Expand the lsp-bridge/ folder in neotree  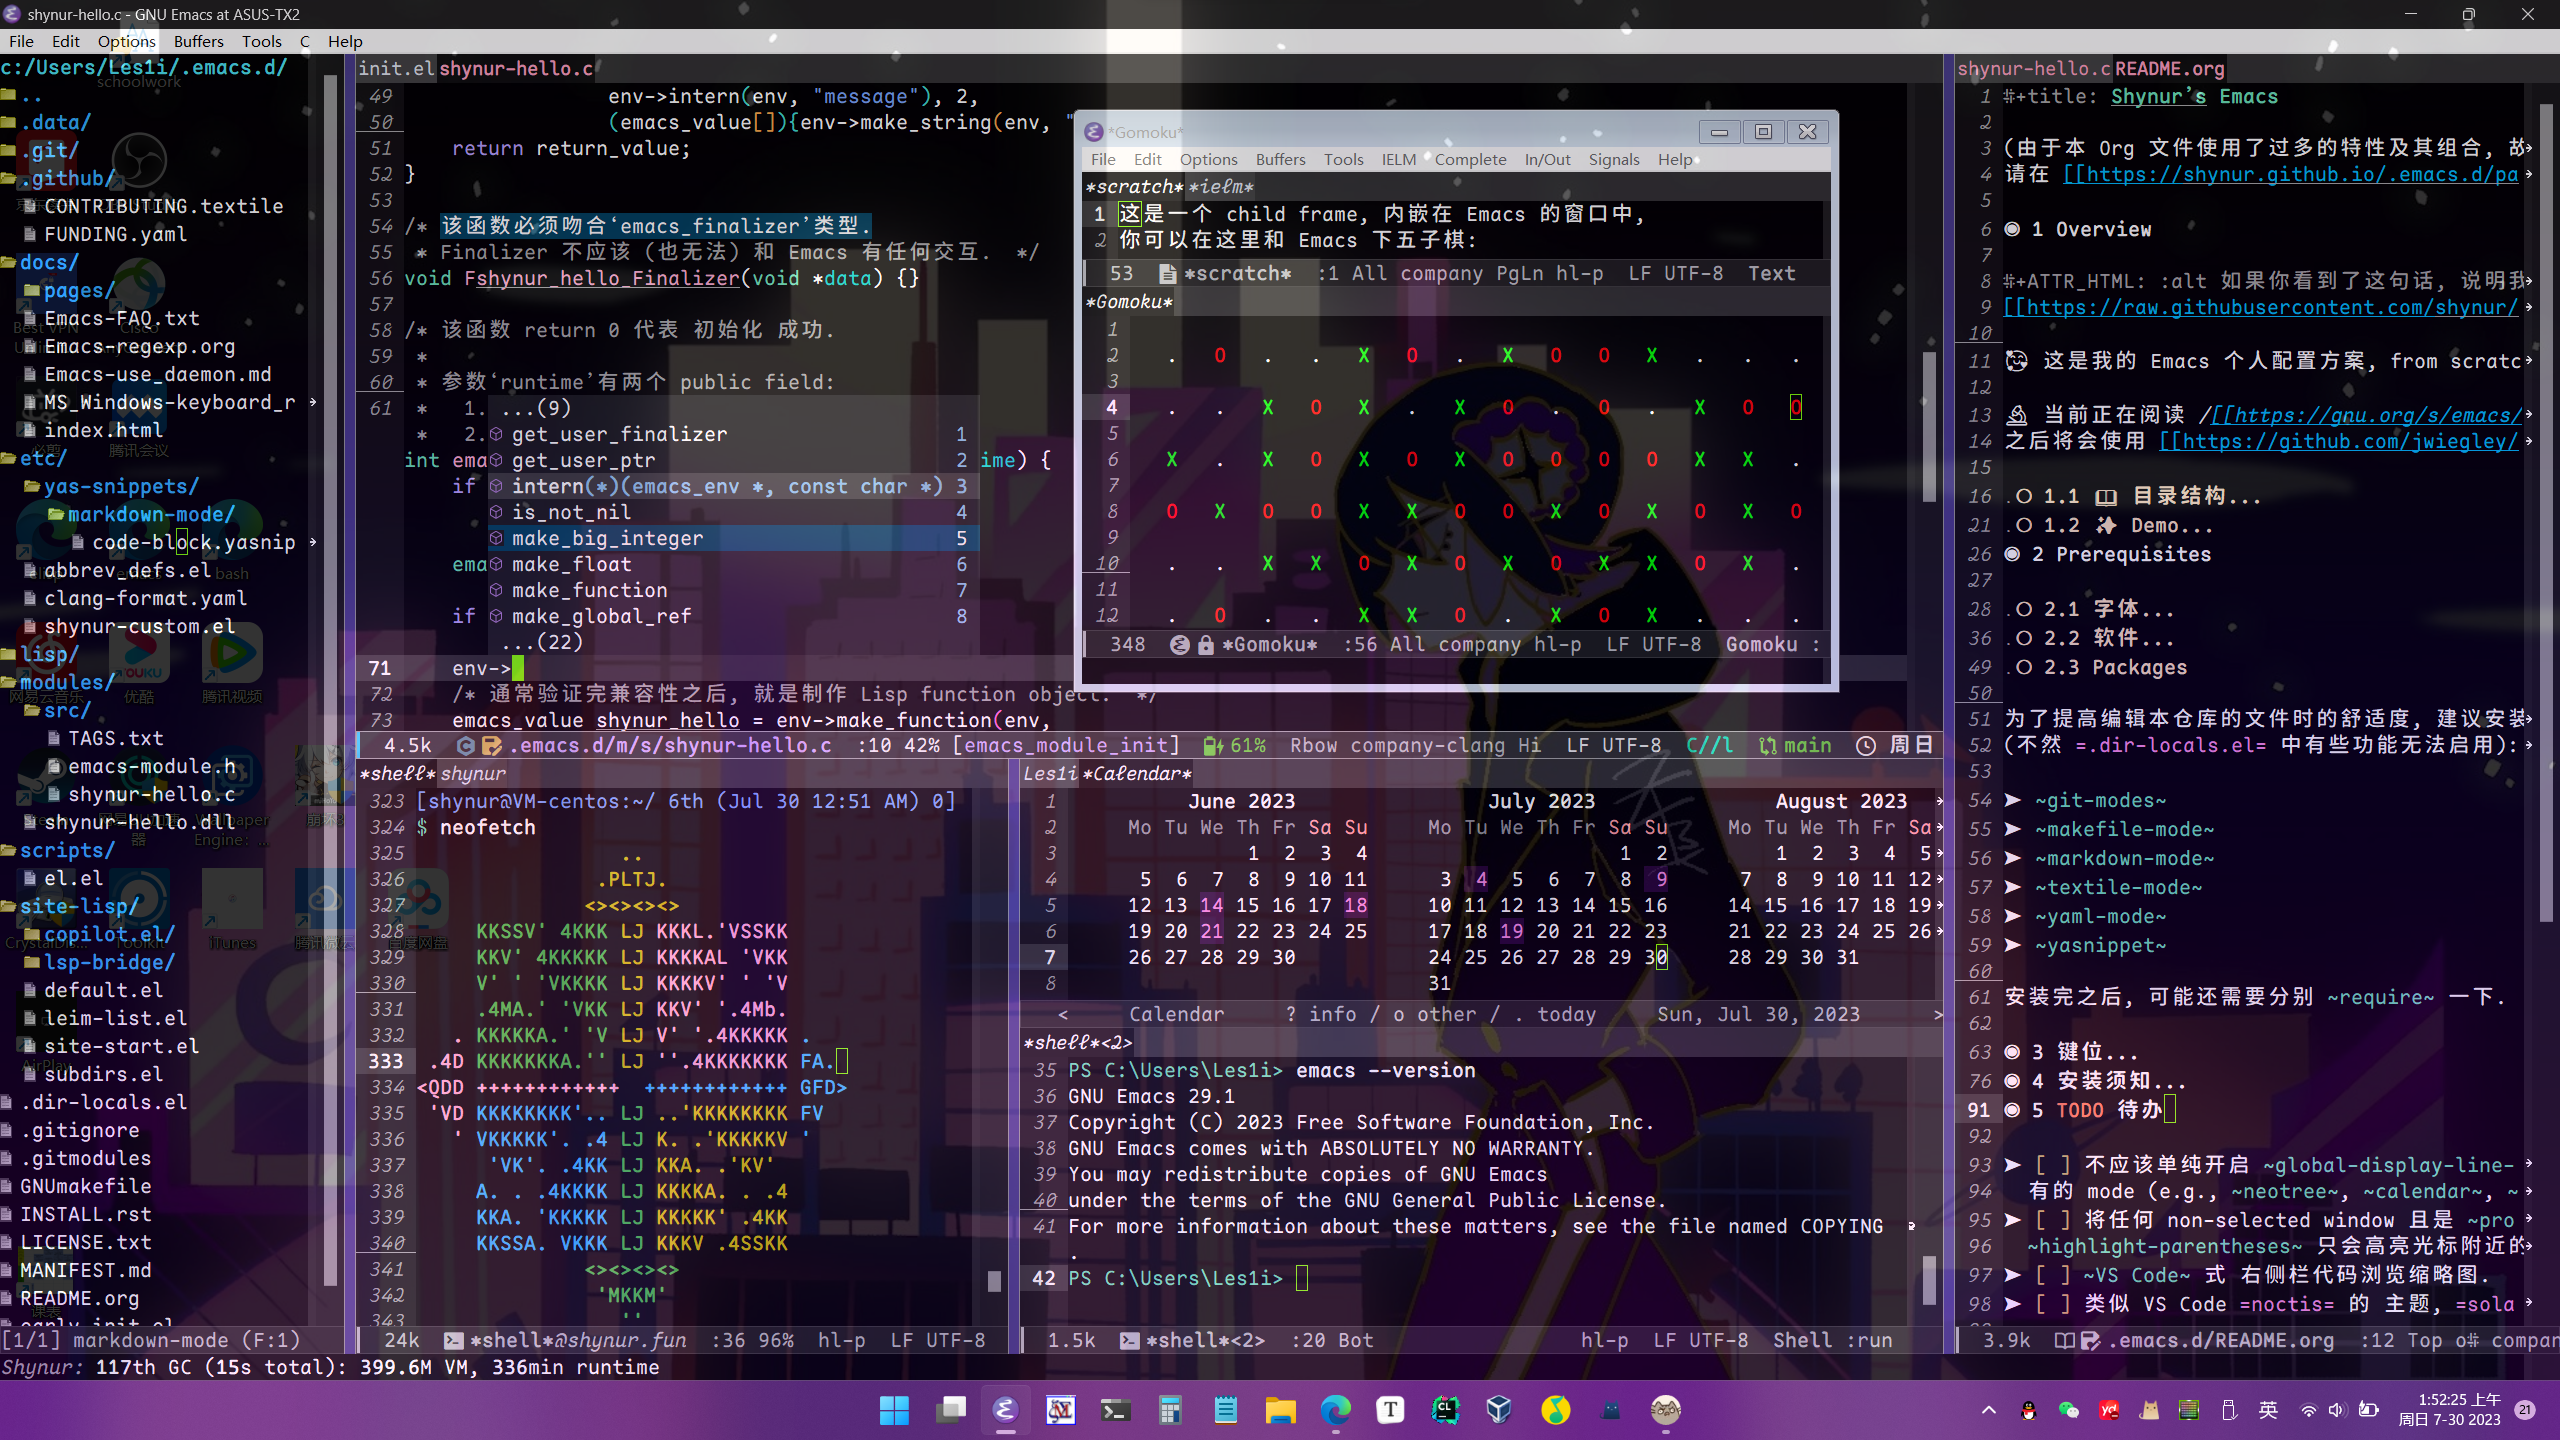click(99, 962)
